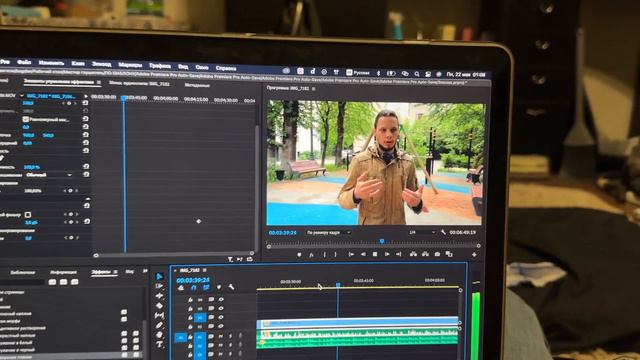Open the Справка menu
The image size is (640, 360).
[226, 68]
